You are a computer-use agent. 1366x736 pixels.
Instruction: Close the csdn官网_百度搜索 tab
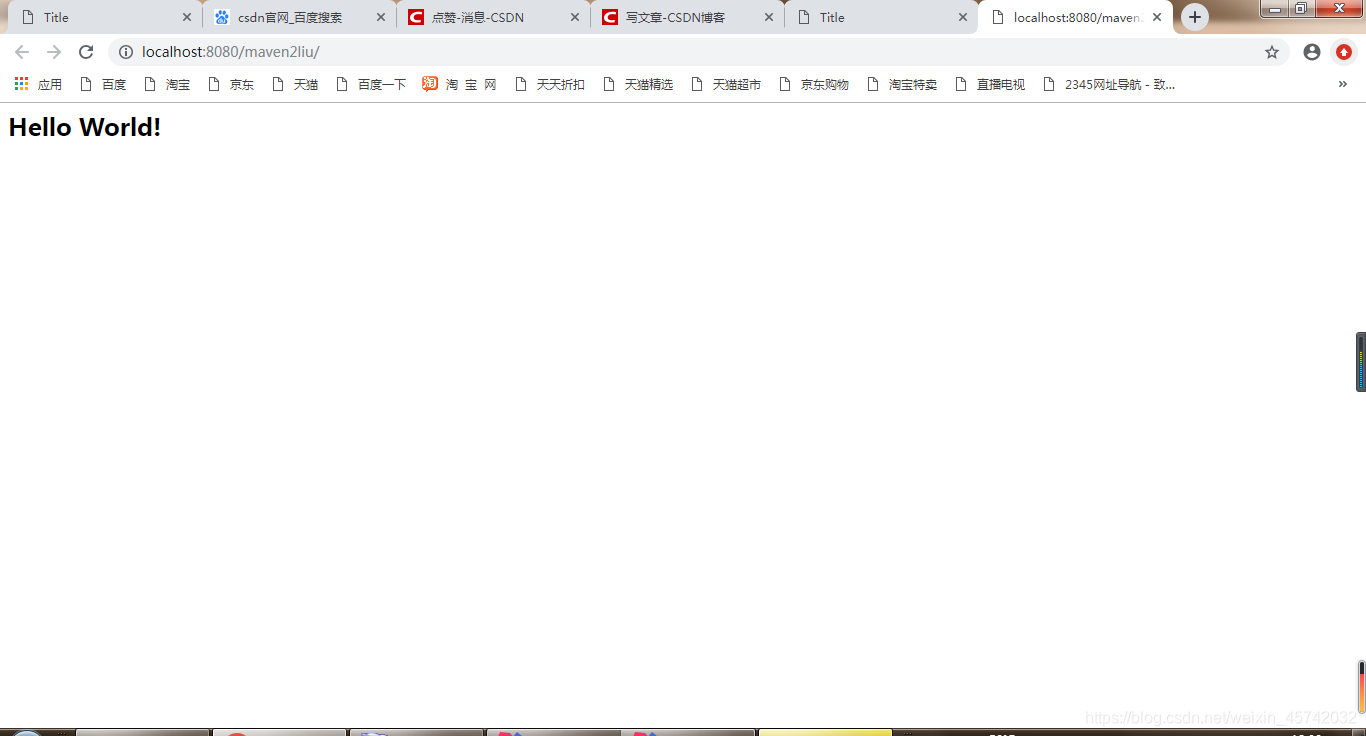381,17
